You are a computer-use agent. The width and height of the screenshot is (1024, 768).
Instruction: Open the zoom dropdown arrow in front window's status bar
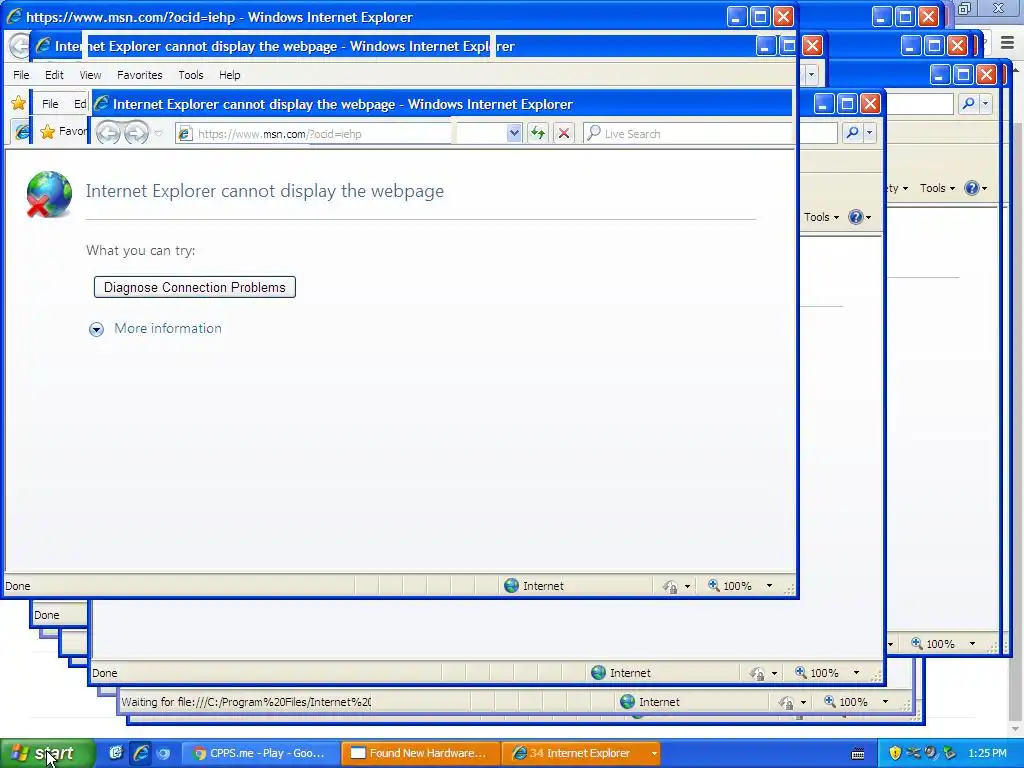[769, 586]
